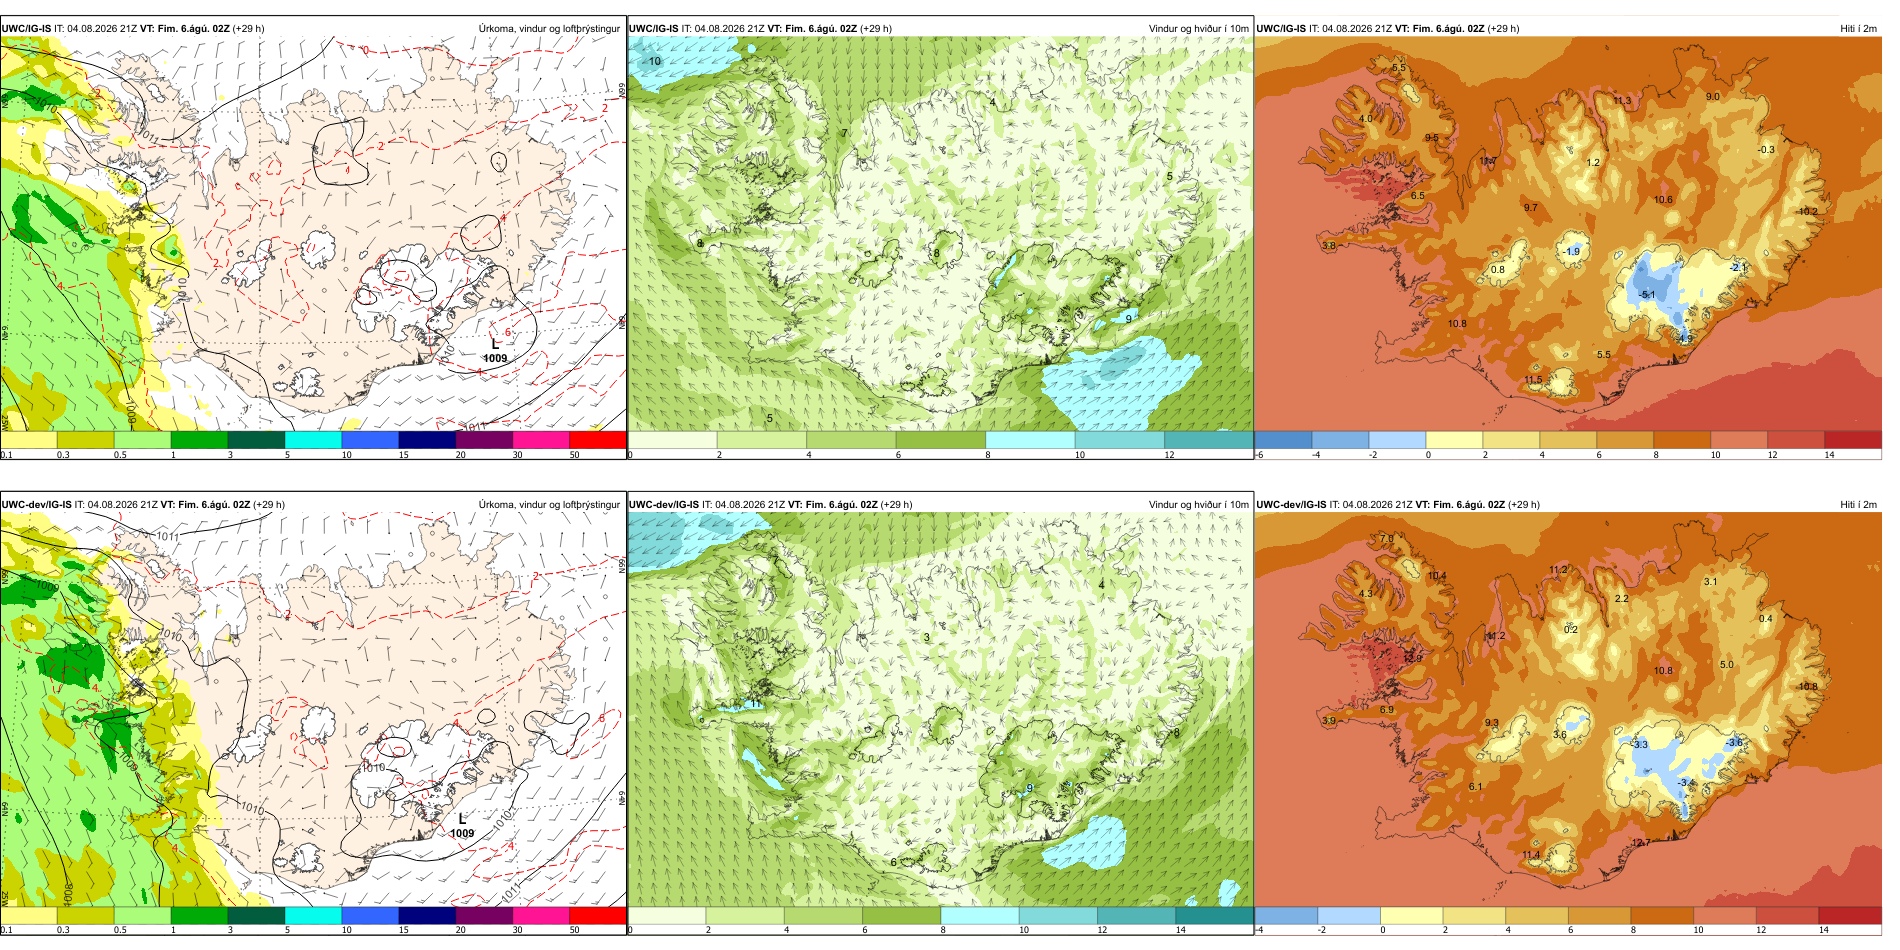Click the UWC-dev/IG-IS temperature panel header with the valid time
Image resolution: width=1900 pixels, height=950 pixels.
[x=1398, y=504]
